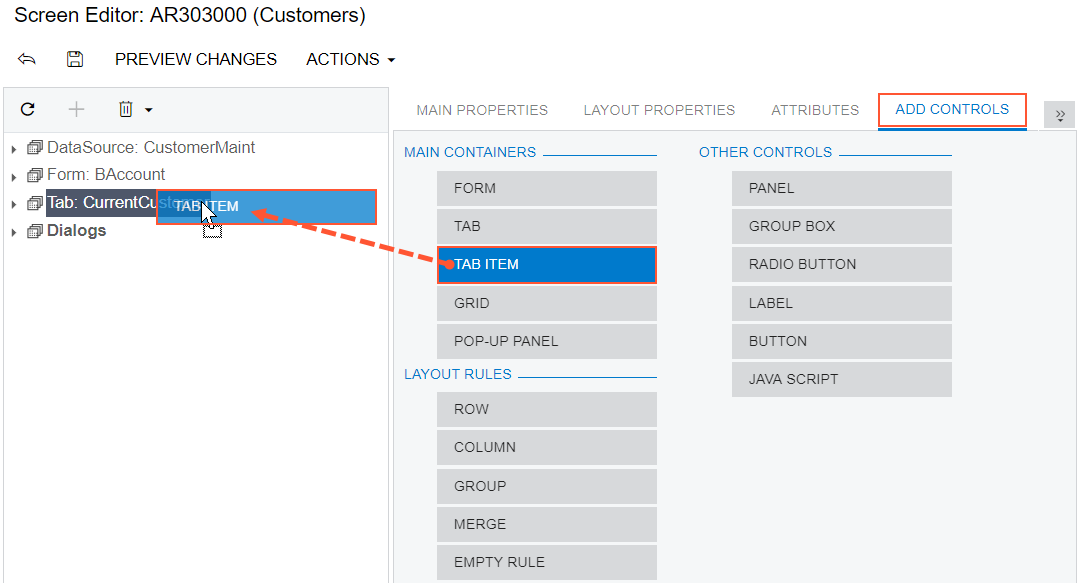Expand the Dialogs tree node
1080x583 pixels.
tap(14, 232)
